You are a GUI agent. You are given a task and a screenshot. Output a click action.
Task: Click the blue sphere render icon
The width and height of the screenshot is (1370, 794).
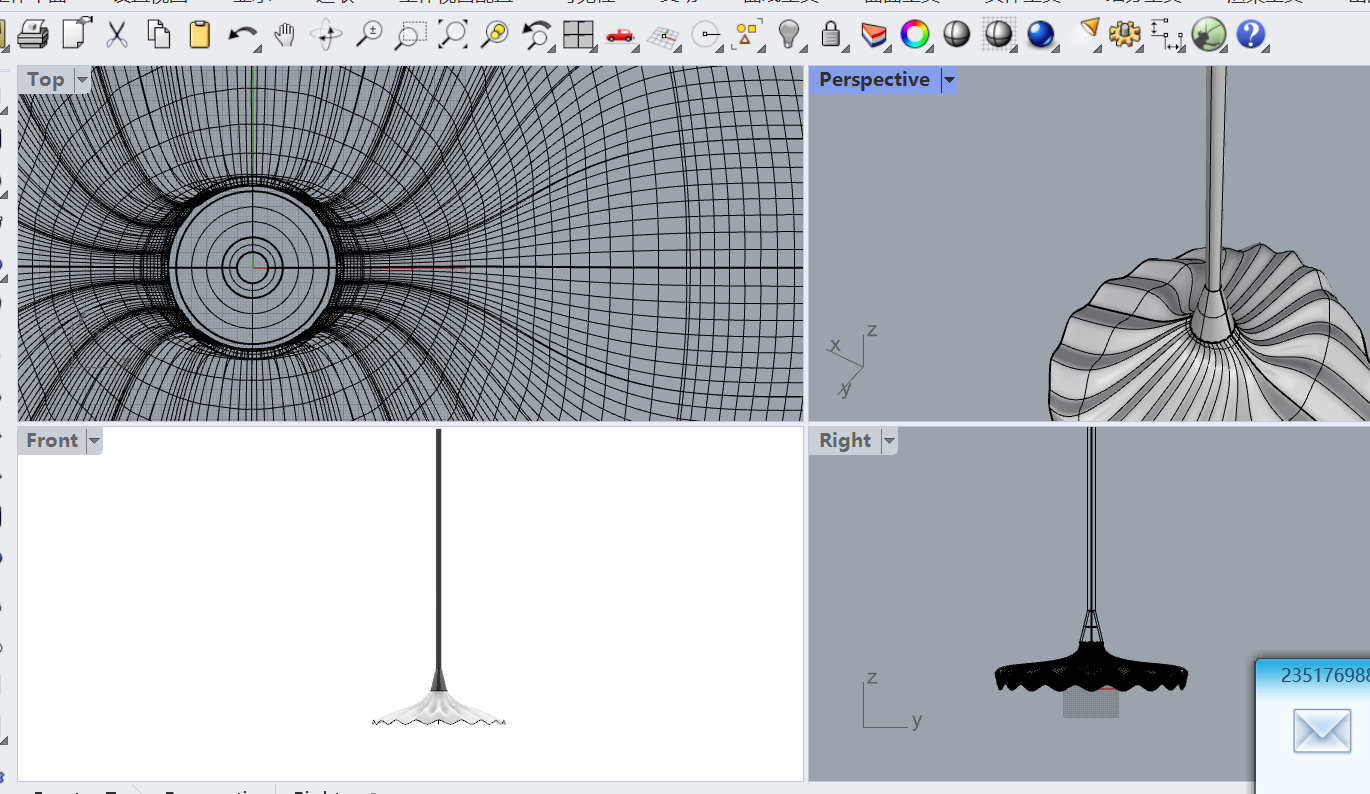[1041, 35]
